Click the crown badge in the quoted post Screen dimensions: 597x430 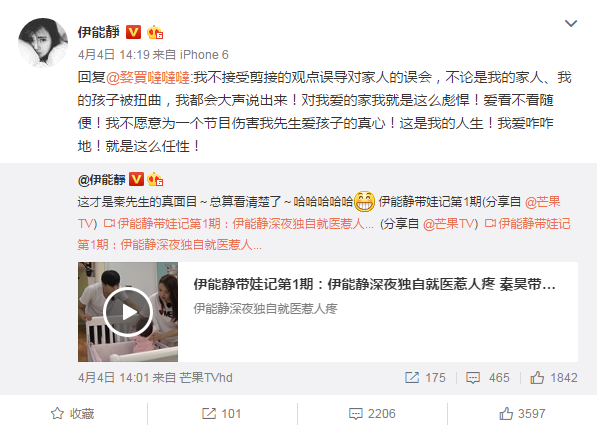click(x=155, y=179)
